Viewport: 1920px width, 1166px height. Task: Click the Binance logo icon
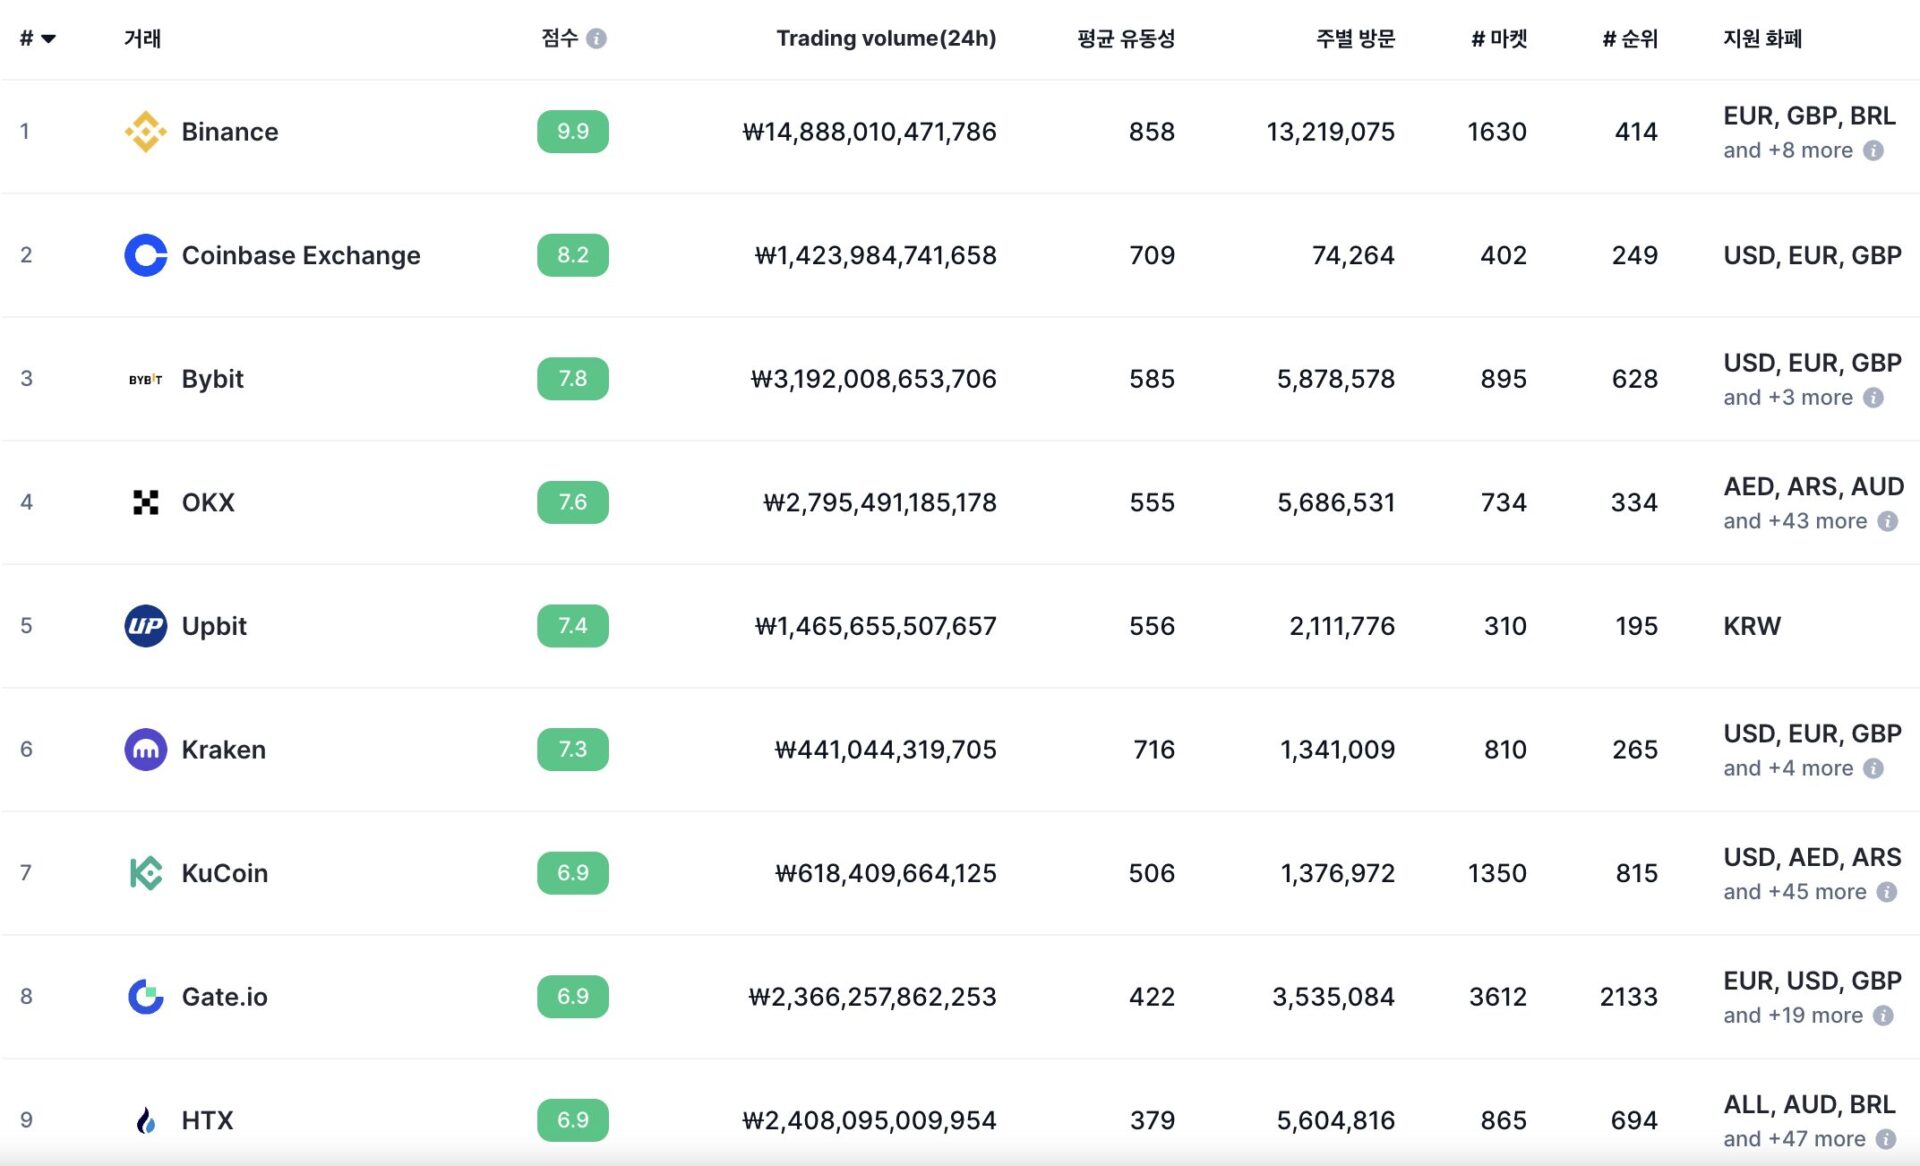coord(145,132)
